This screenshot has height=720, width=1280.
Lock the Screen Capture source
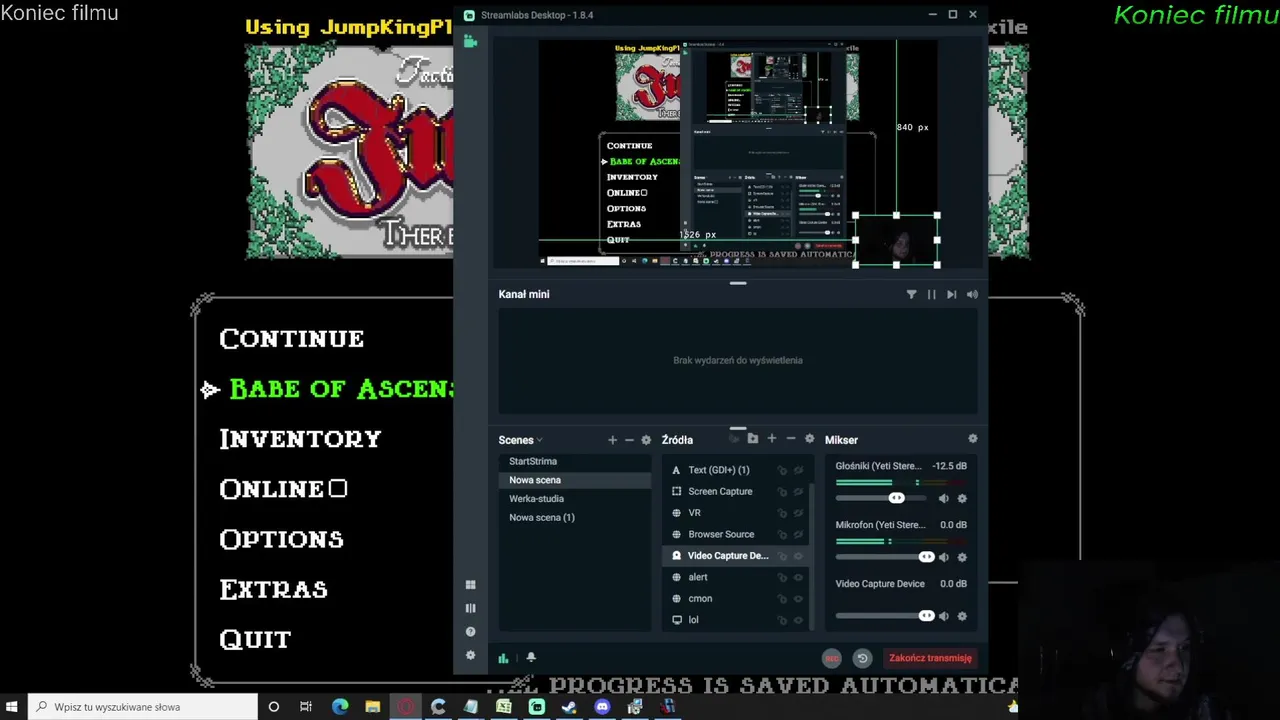(782, 492)
